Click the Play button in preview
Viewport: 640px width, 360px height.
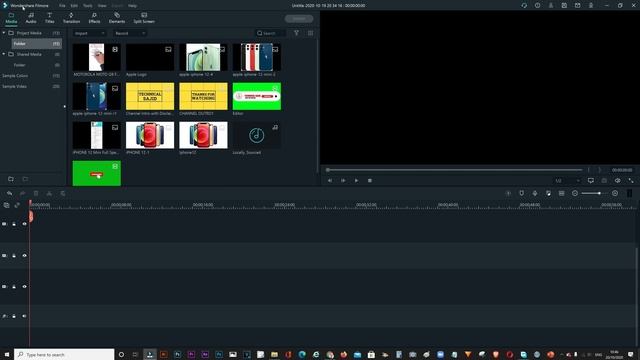356,180
